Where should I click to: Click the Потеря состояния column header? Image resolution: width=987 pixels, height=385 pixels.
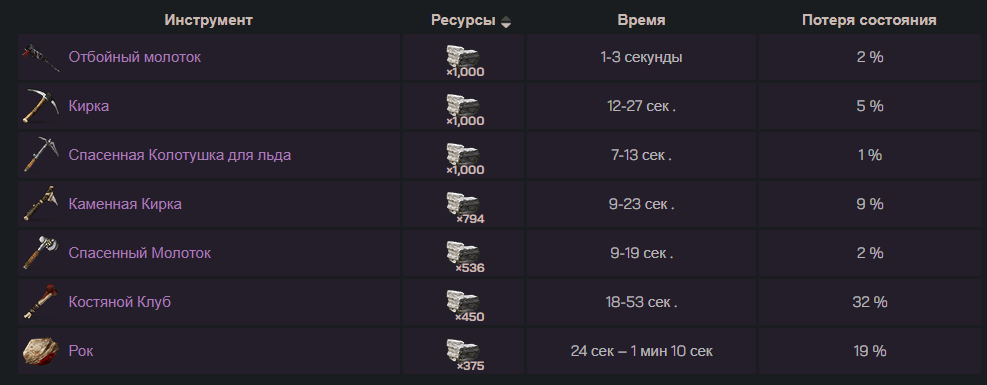869,20
